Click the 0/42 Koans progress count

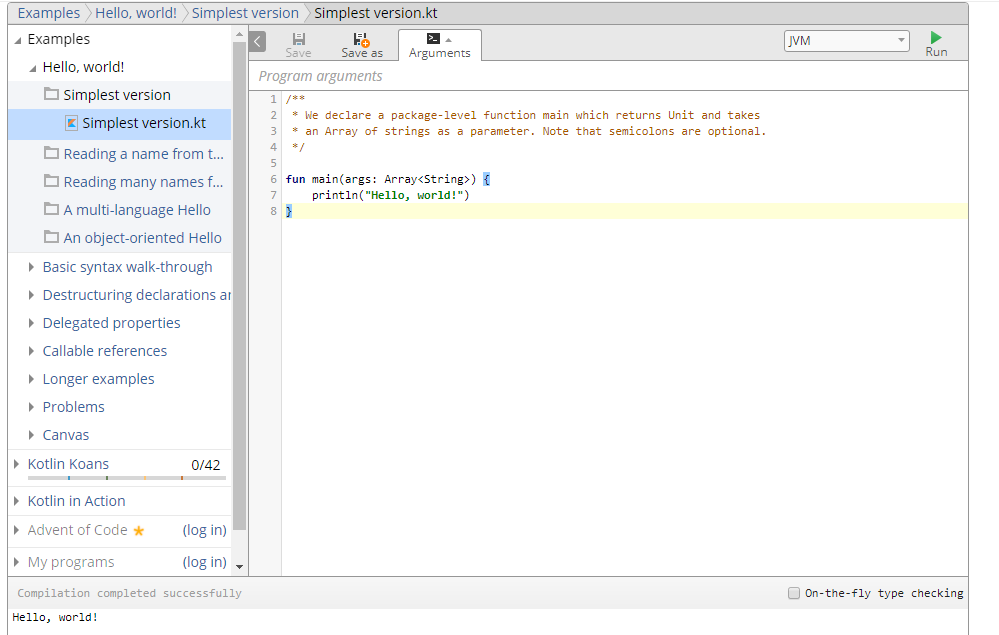206,465
